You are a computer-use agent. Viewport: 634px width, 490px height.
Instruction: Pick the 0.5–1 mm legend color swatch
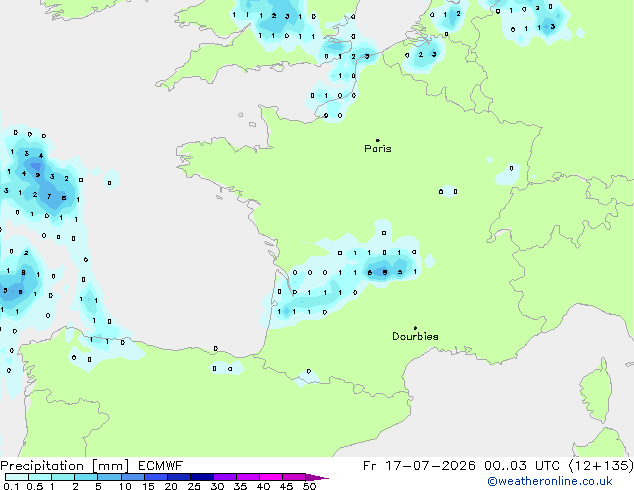coord(40,477)
